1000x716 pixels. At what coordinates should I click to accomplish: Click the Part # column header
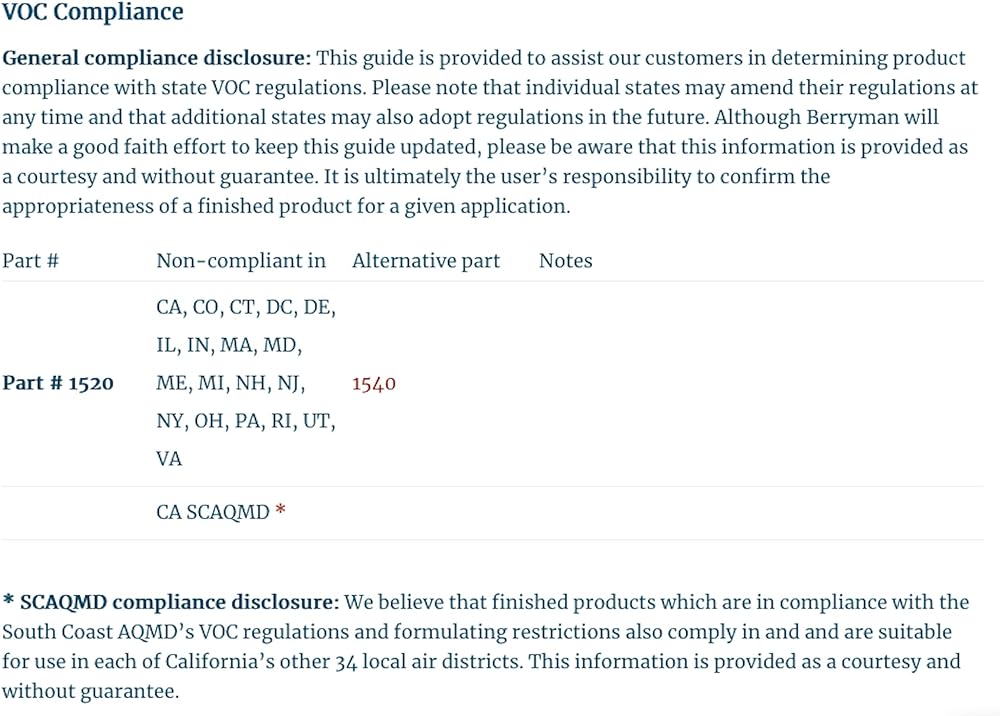pos(30,261)
